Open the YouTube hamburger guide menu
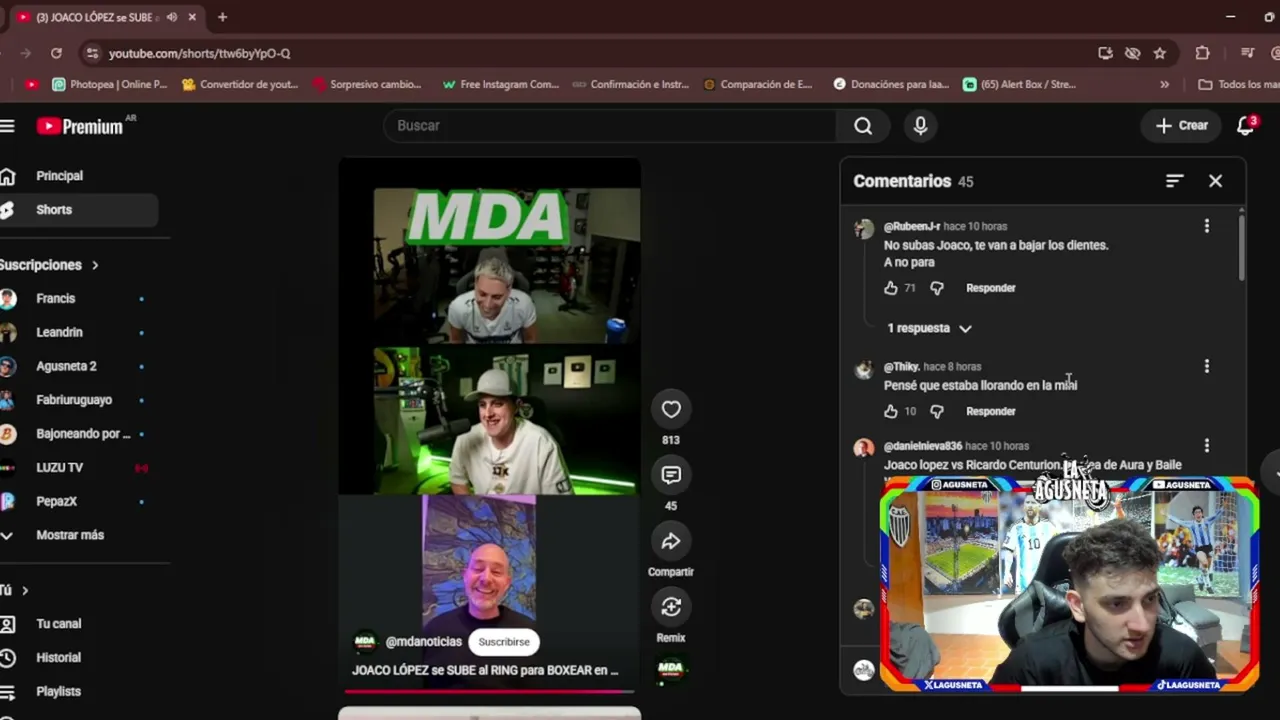Viewport: 1280px width, 720px height. [x=7, y=125]
